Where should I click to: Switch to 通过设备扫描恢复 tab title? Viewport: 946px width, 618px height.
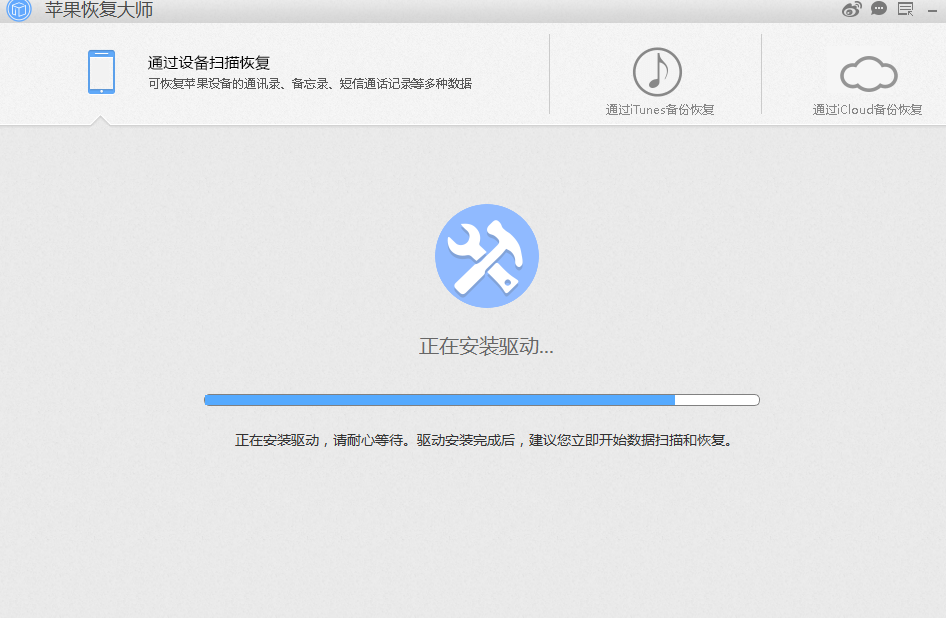pyautogui.click(x=209, y=63)
